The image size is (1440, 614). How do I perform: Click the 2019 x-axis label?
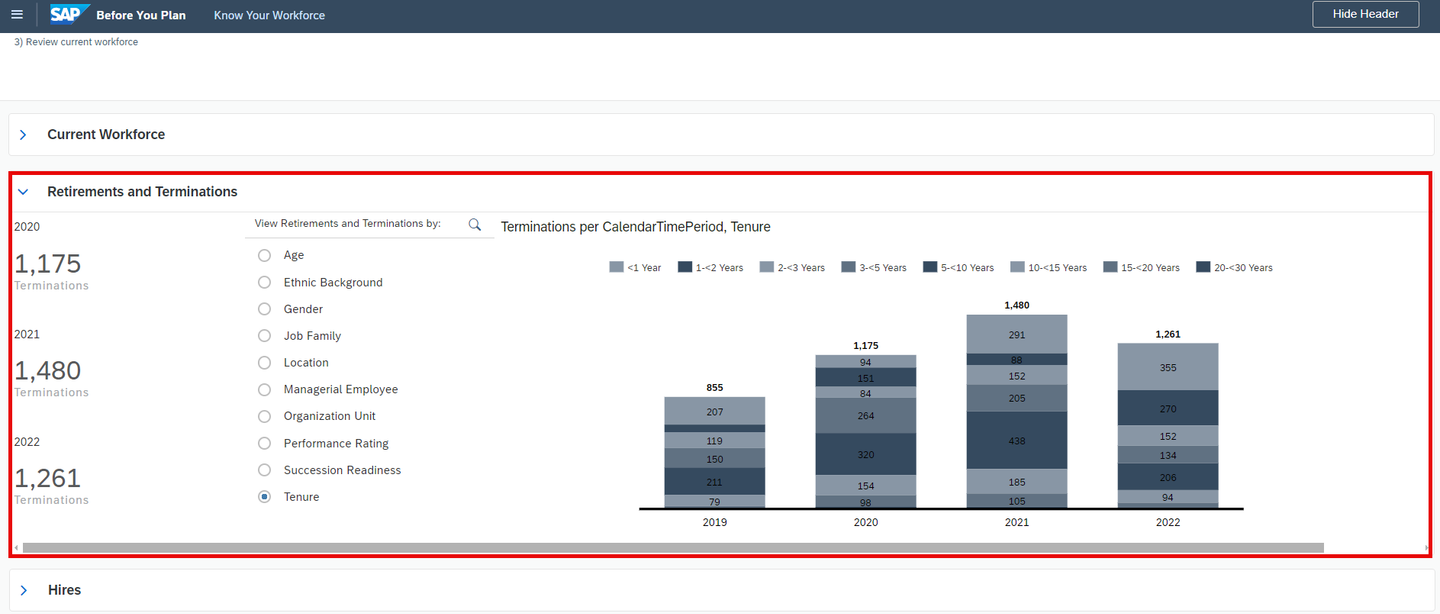[715, 522]
